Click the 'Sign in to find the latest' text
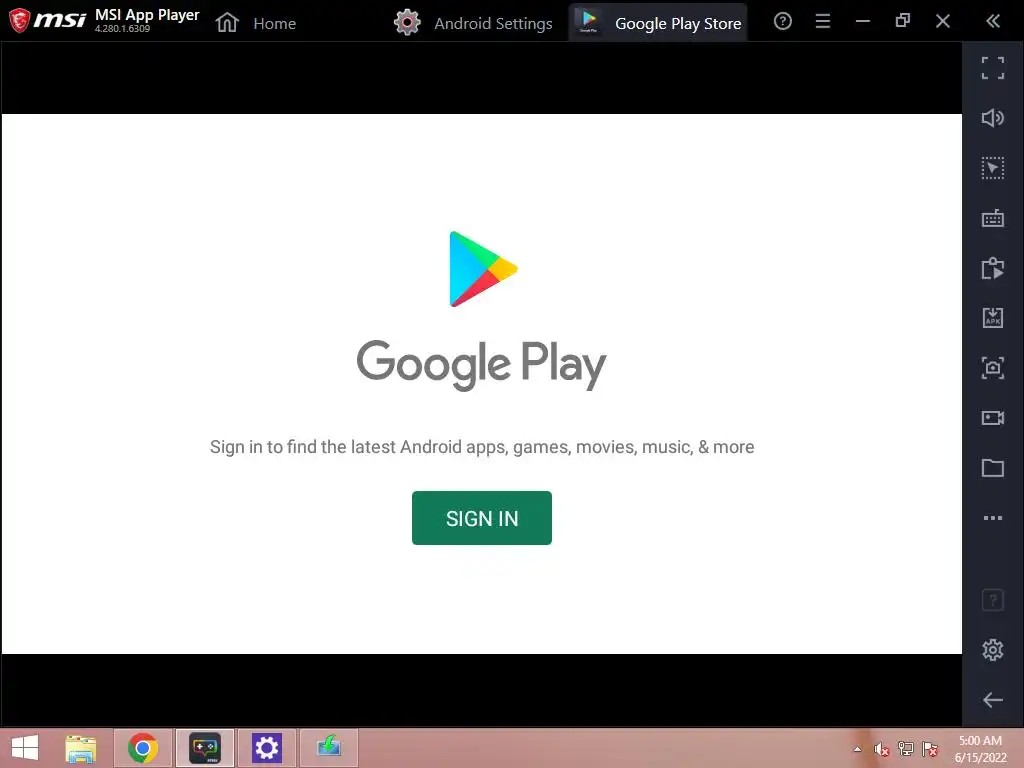The width and height of the screenshot is (1024, 768). click(481, 447)
